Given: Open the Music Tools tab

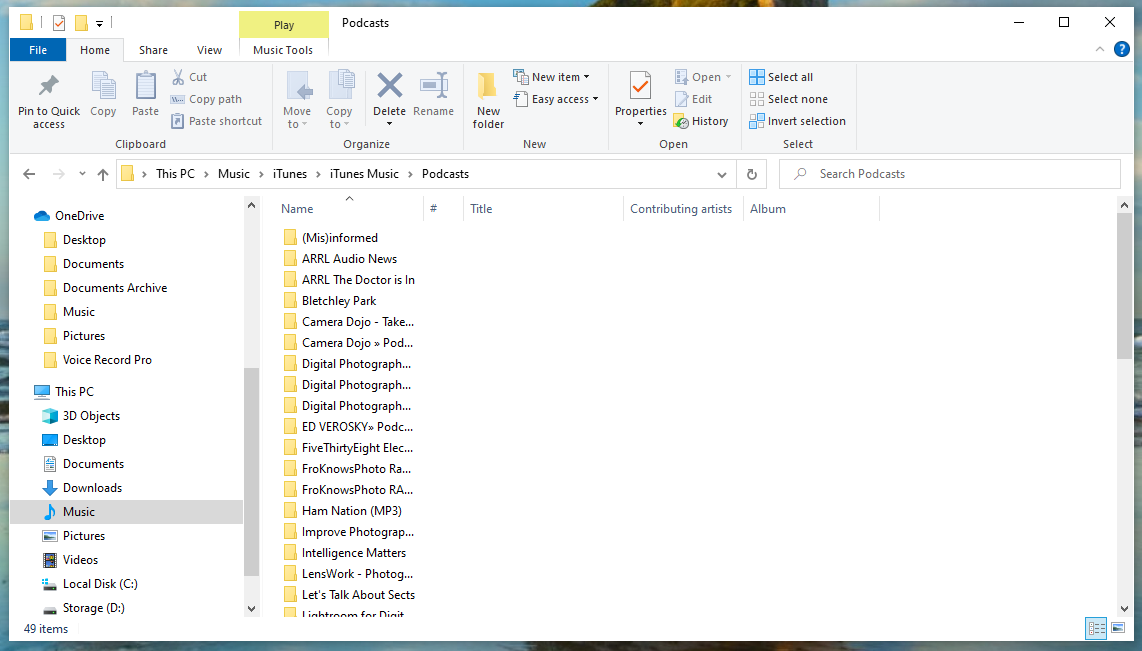Looking at the screenshot, I should click(283, 50).
